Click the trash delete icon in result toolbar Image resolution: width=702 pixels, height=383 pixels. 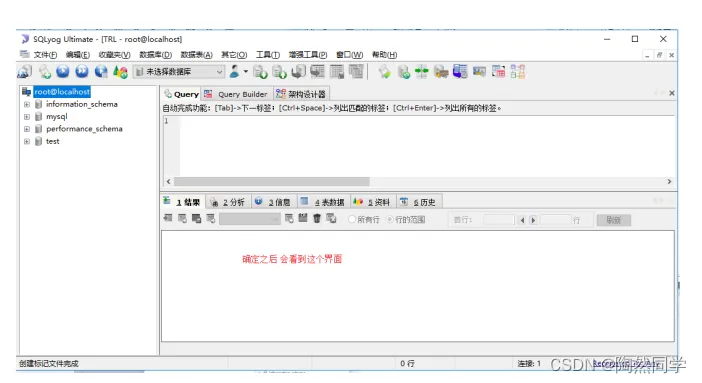(x=317, y=218)
